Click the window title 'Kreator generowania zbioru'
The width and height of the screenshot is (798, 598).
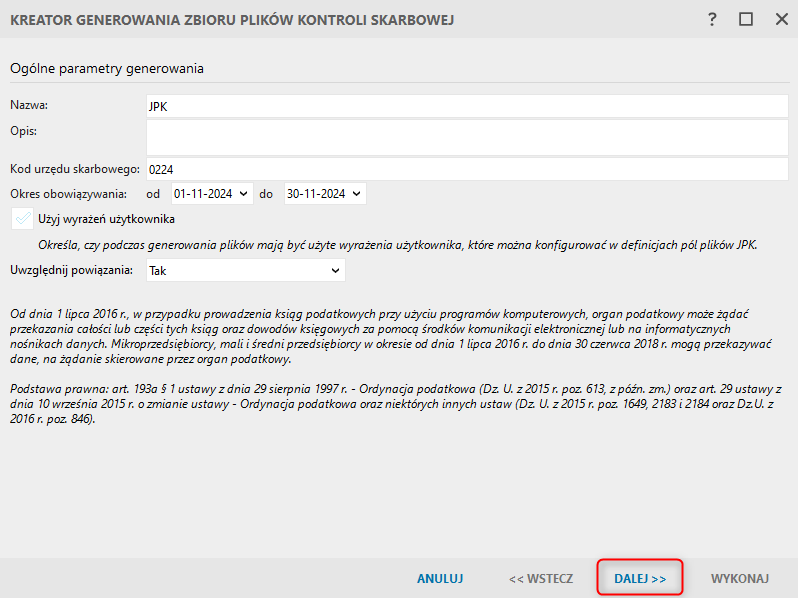232,20
